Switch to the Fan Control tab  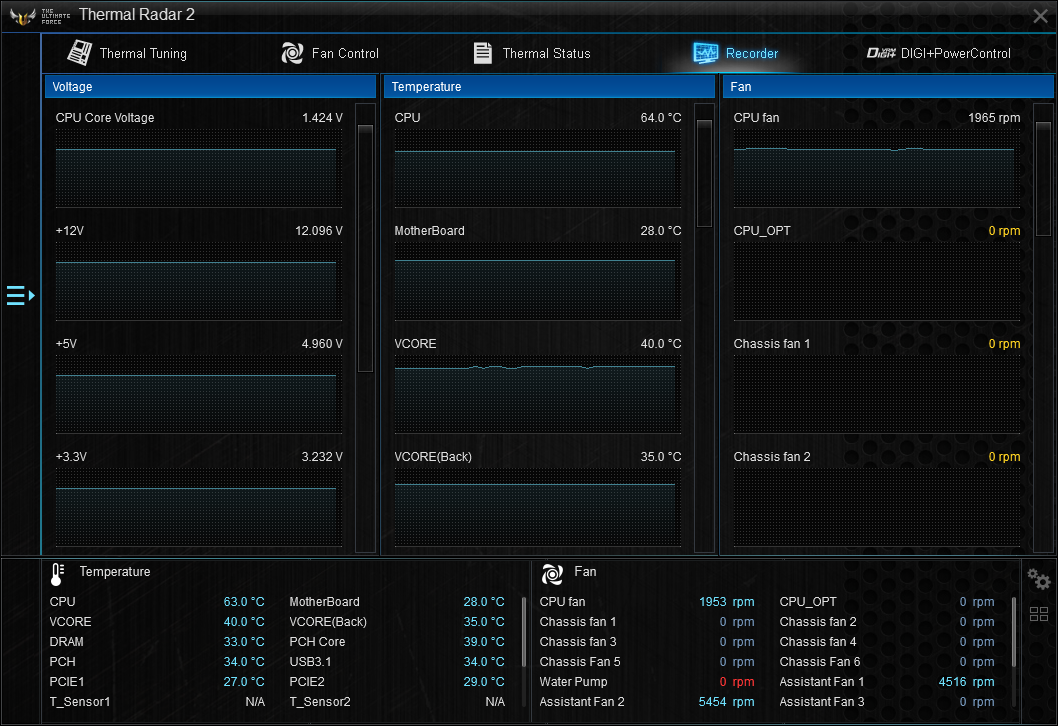330,53
